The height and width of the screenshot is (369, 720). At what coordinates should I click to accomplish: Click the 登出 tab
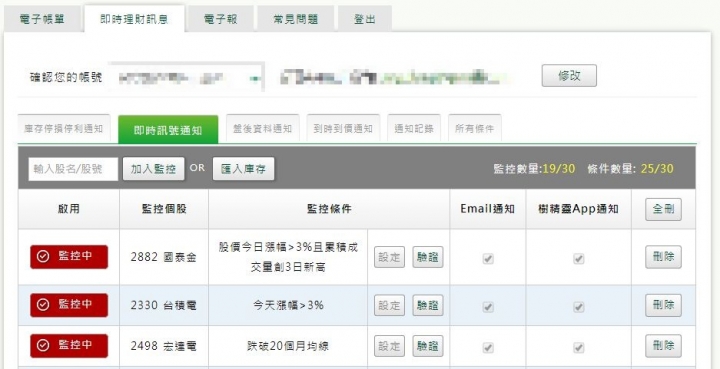click(x=365, y=19)
